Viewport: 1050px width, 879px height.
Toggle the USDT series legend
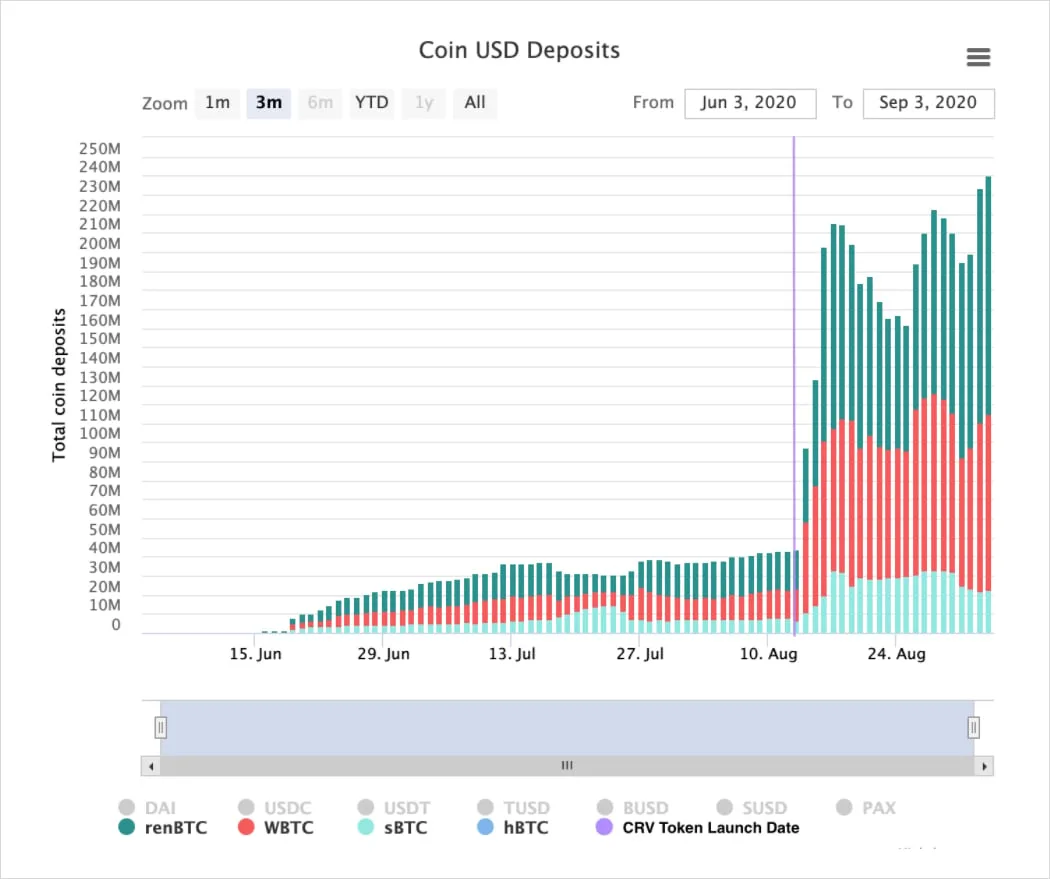(x=394, y=807)
